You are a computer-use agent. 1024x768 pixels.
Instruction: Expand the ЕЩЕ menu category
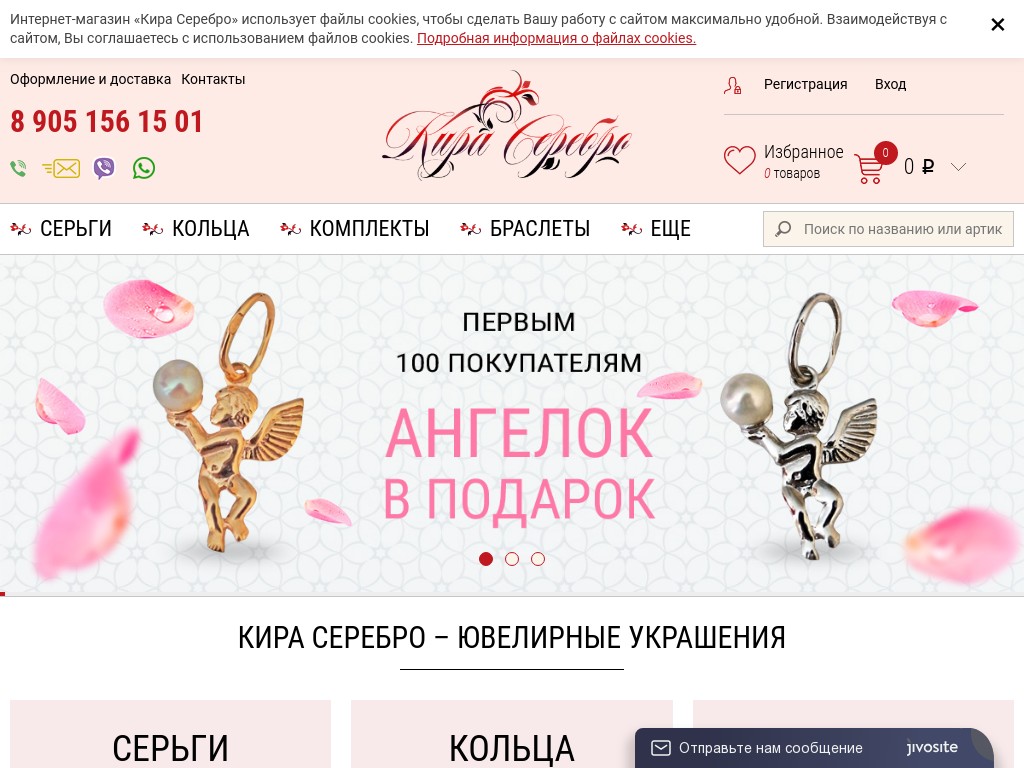click(x=656, y=229)
